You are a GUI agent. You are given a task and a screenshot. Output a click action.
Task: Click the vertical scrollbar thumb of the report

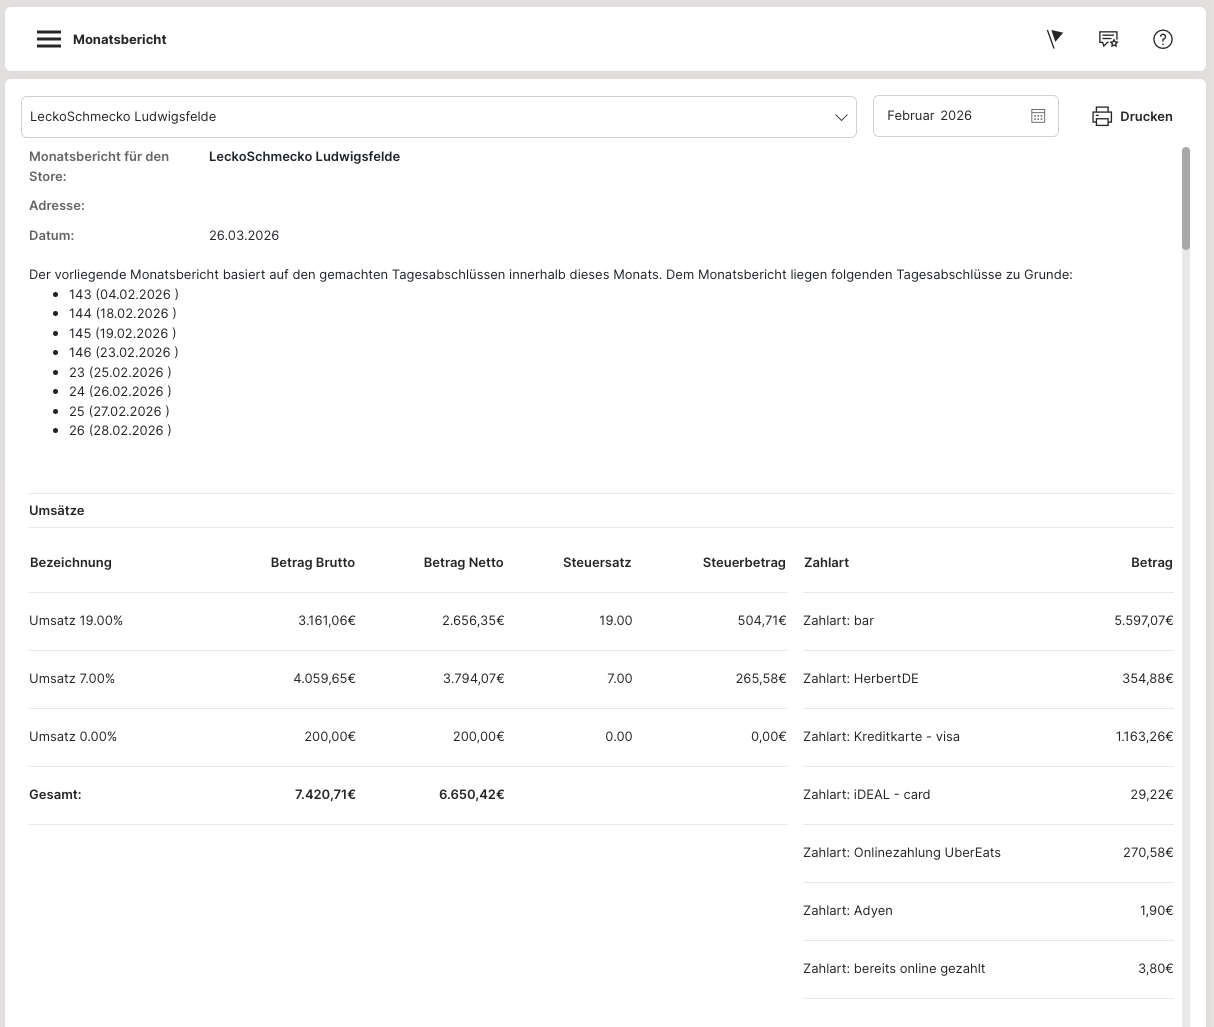[x=1186, y=198]
